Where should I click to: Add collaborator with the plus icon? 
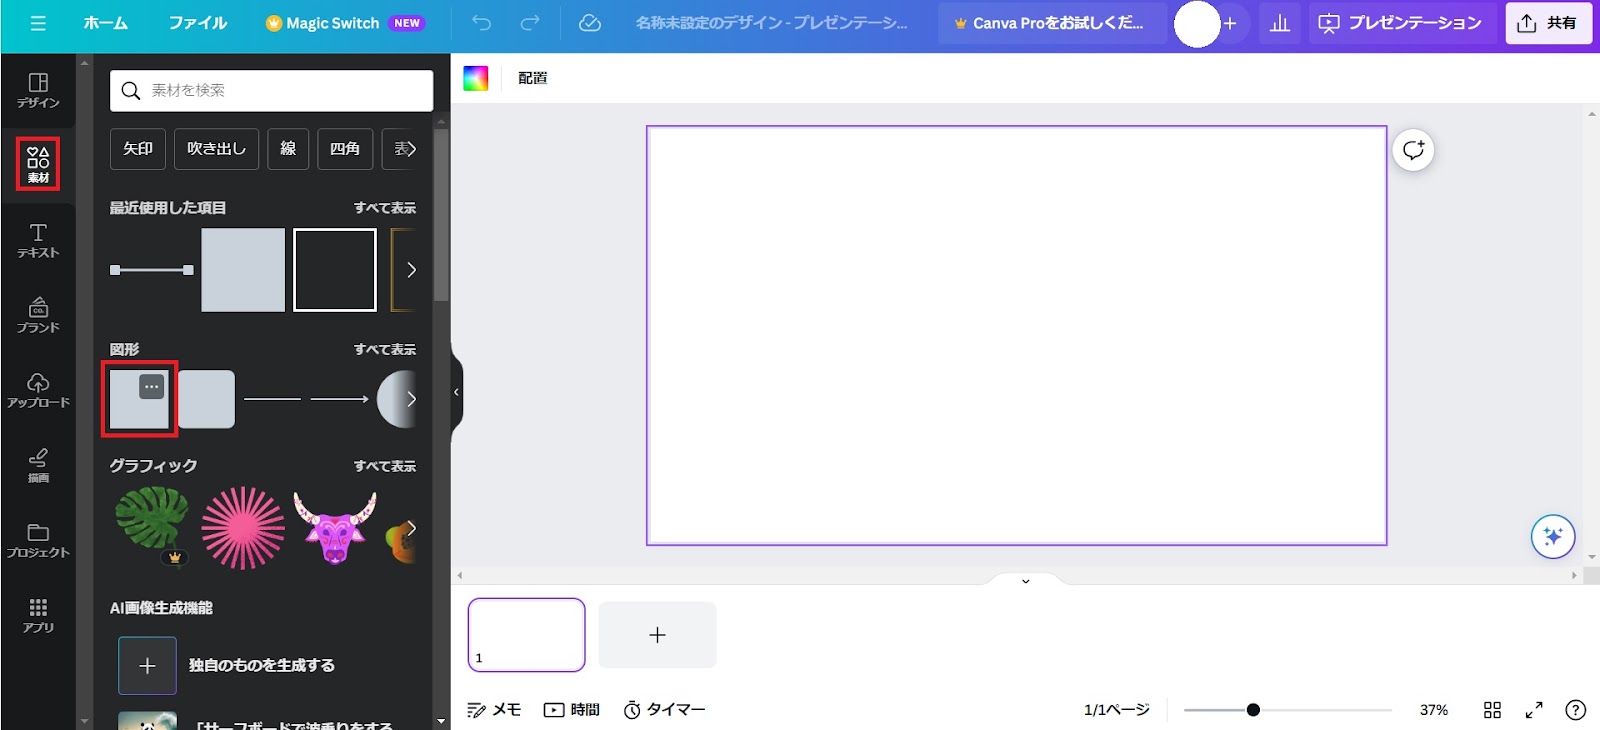pos(1230,23)
